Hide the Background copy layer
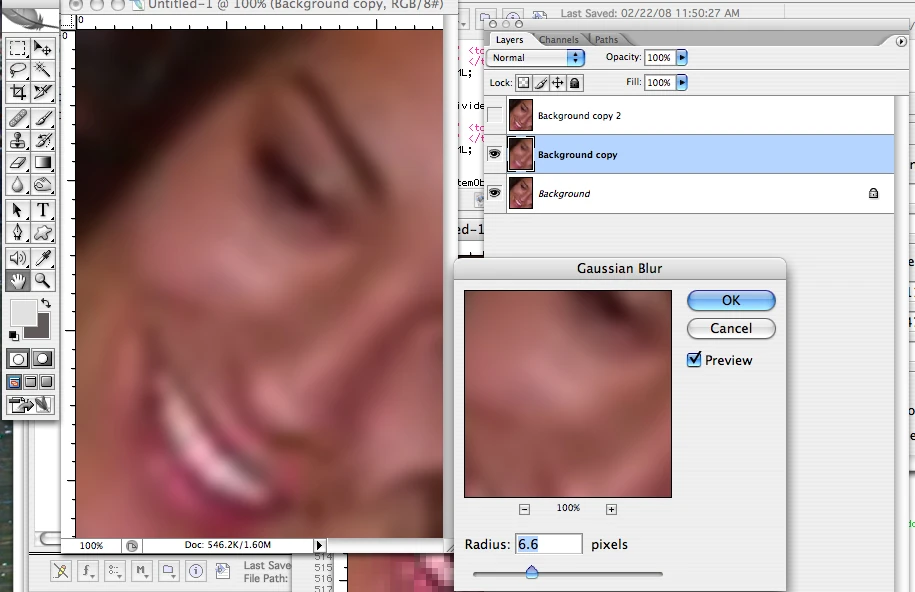 pos(495,154)
